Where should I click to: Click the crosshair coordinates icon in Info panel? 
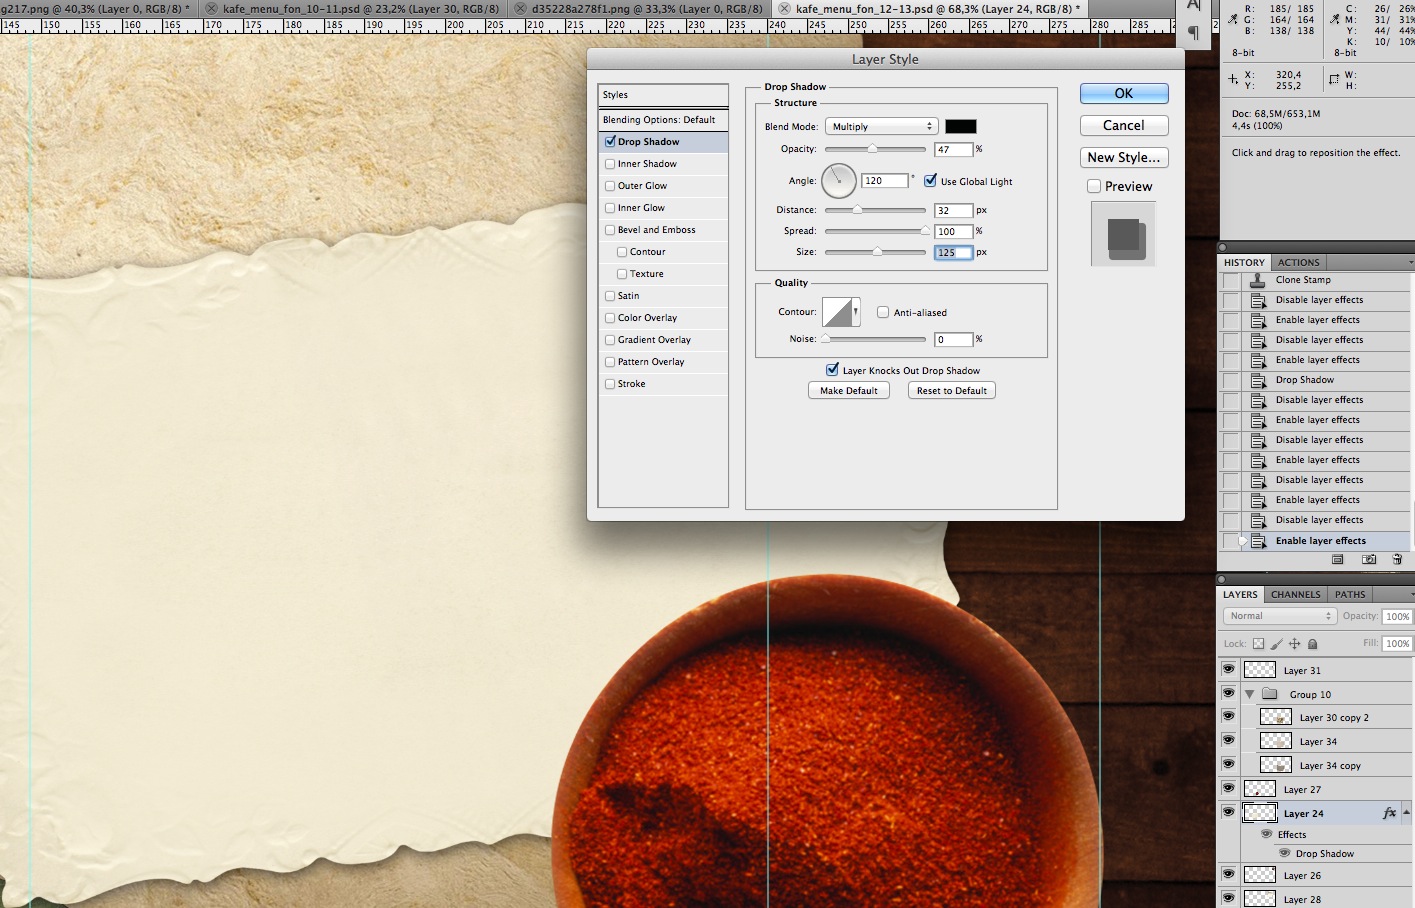coord(1233,79)
